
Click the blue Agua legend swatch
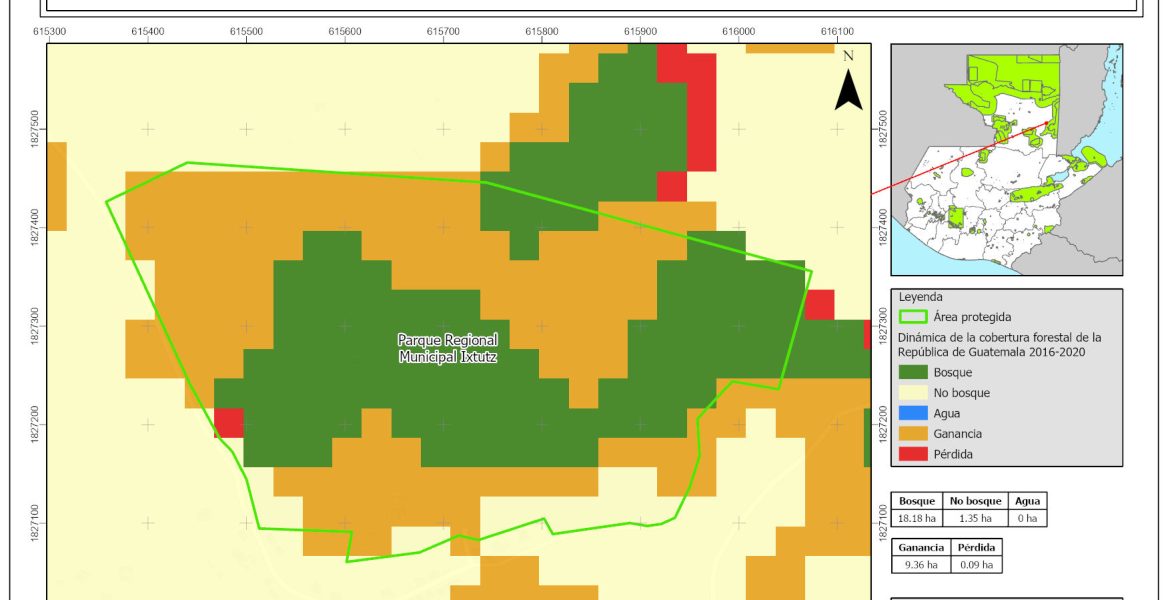[914, 413]
